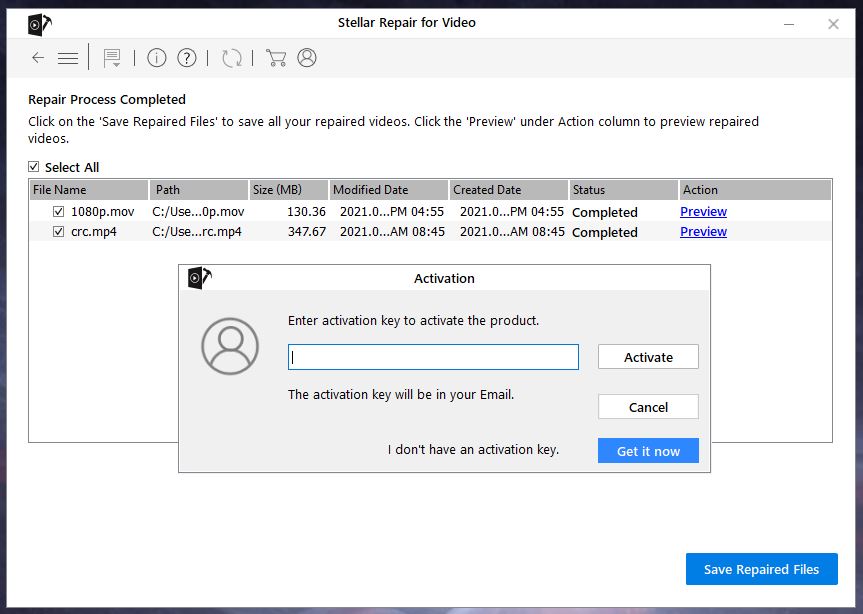
Task: Toggle the Select All checkbox
Action: click(34, 167)
